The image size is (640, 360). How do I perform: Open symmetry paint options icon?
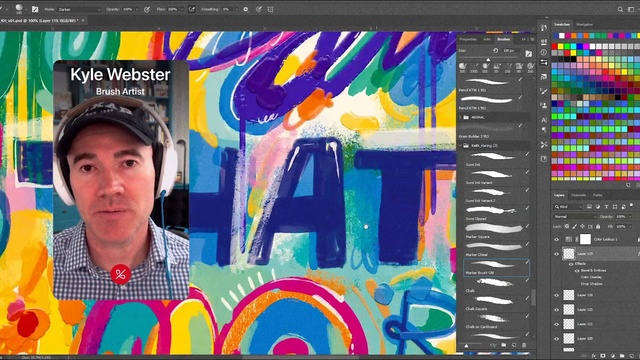[270, 9]
